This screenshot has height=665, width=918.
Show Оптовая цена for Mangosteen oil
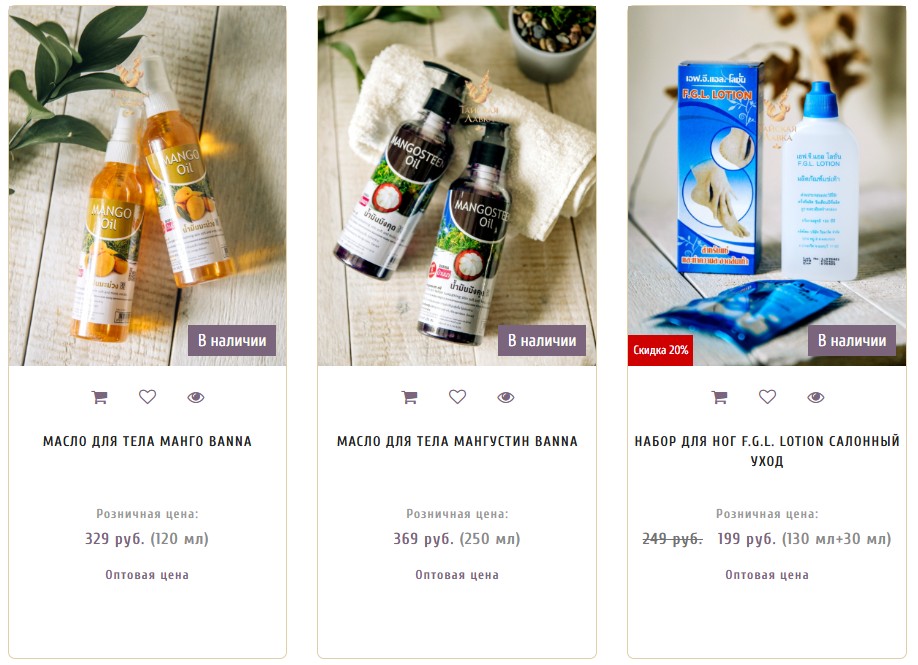(x=457, y=575)
